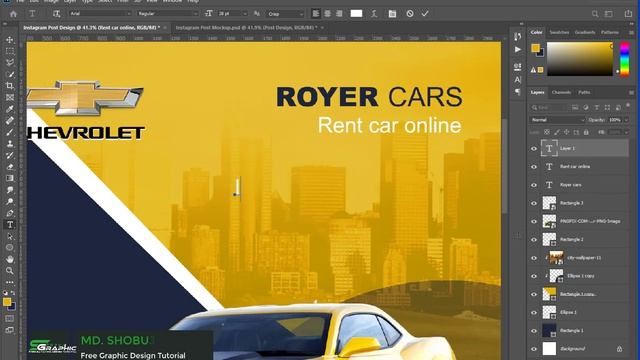
Task: Switch to the Gradients tab
Action: coord(585,32)
